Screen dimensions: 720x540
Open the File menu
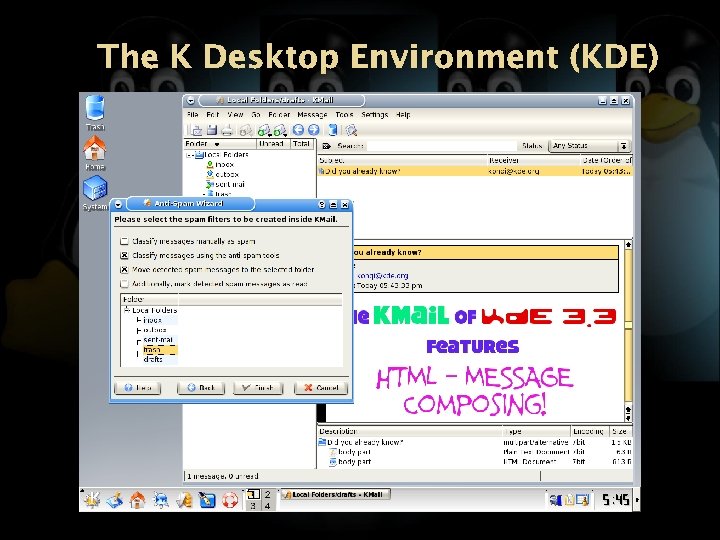click(192, 115)
